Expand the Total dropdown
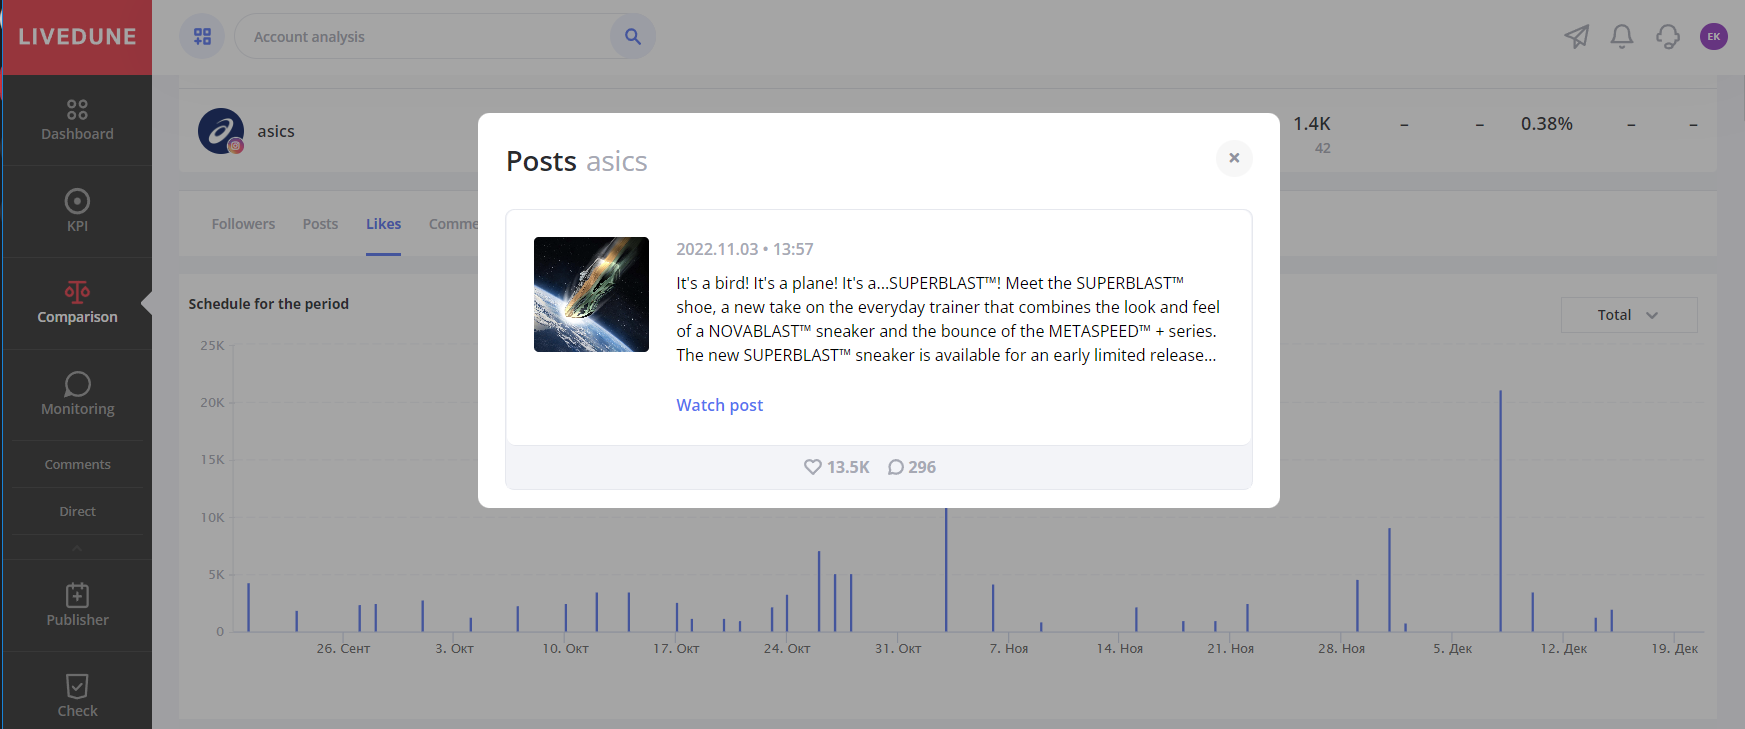This screenshot has width=1745, height=729. [x=1628, y=315]
